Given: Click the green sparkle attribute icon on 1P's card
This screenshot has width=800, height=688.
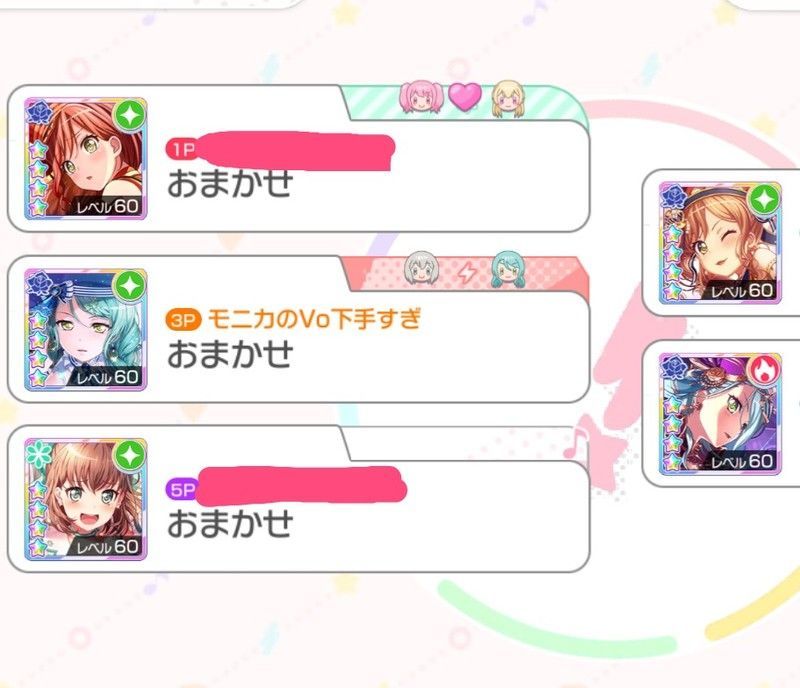Looking at the screenshot, I should point(130,115).
